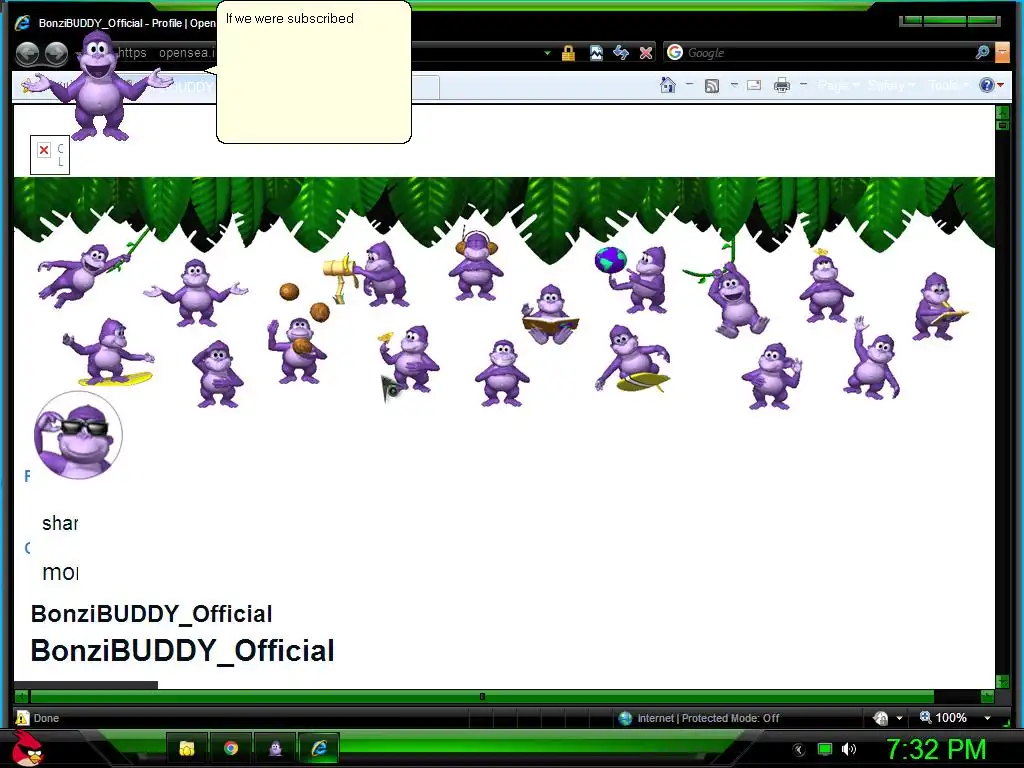Click the Internet Explorer logo in title bar

[22, 23]
